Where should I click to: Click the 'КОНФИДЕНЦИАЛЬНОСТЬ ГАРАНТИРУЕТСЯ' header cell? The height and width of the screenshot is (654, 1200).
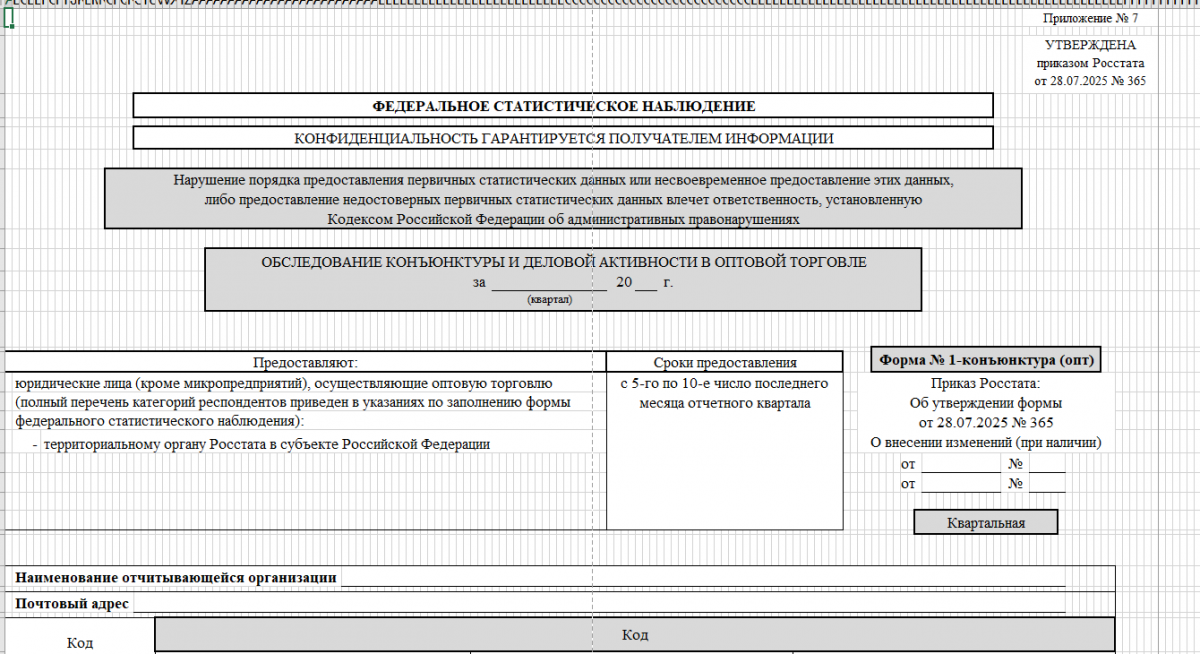point(563,138)
